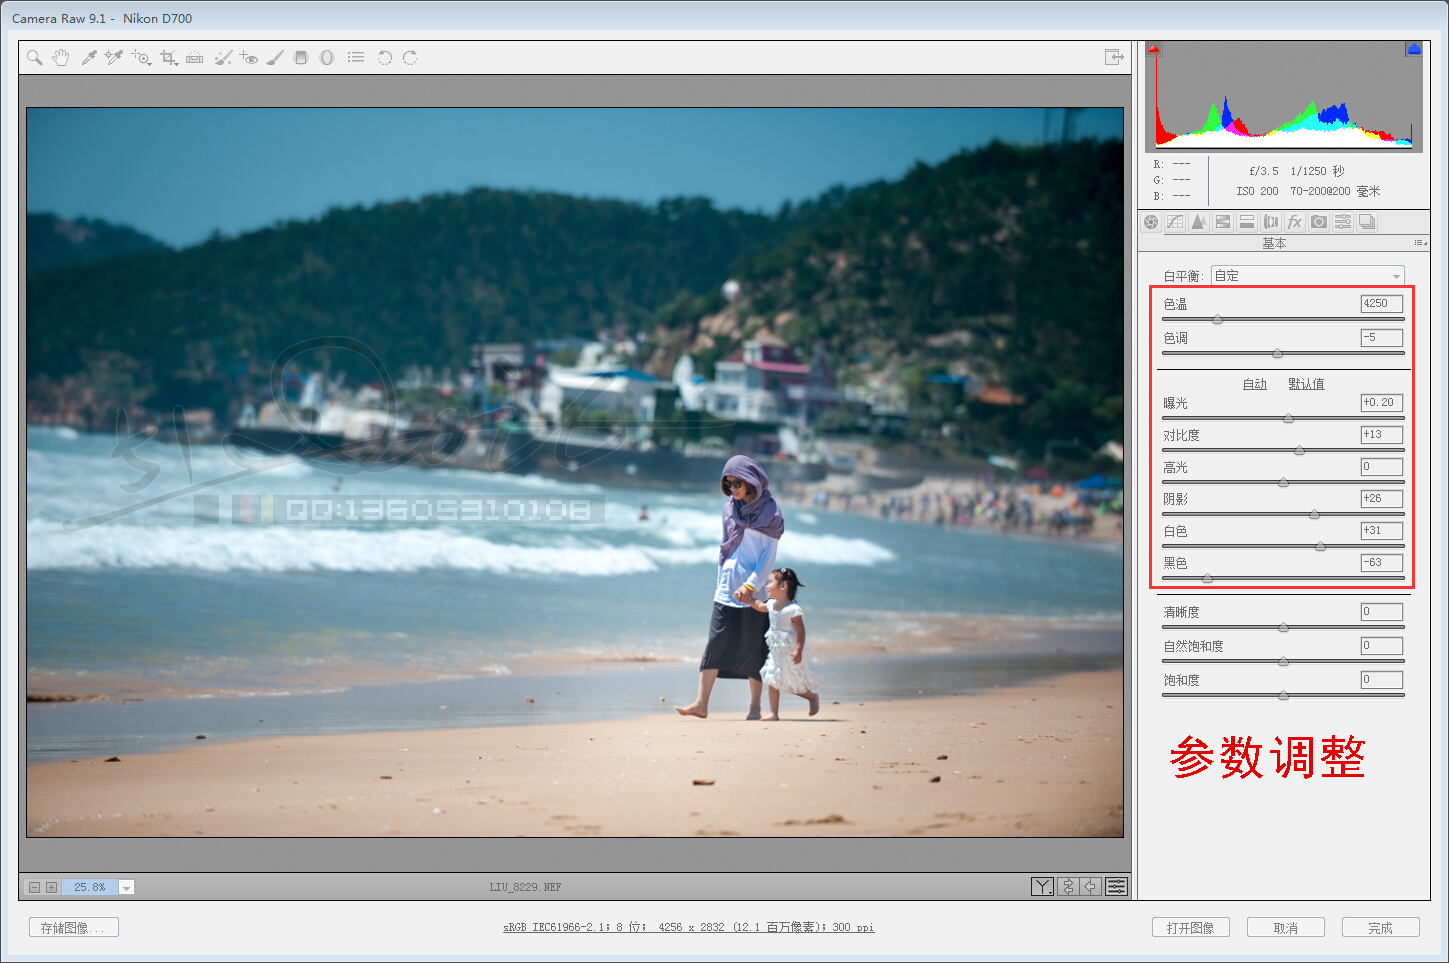Click the 高光 value field

(1381, 467)
